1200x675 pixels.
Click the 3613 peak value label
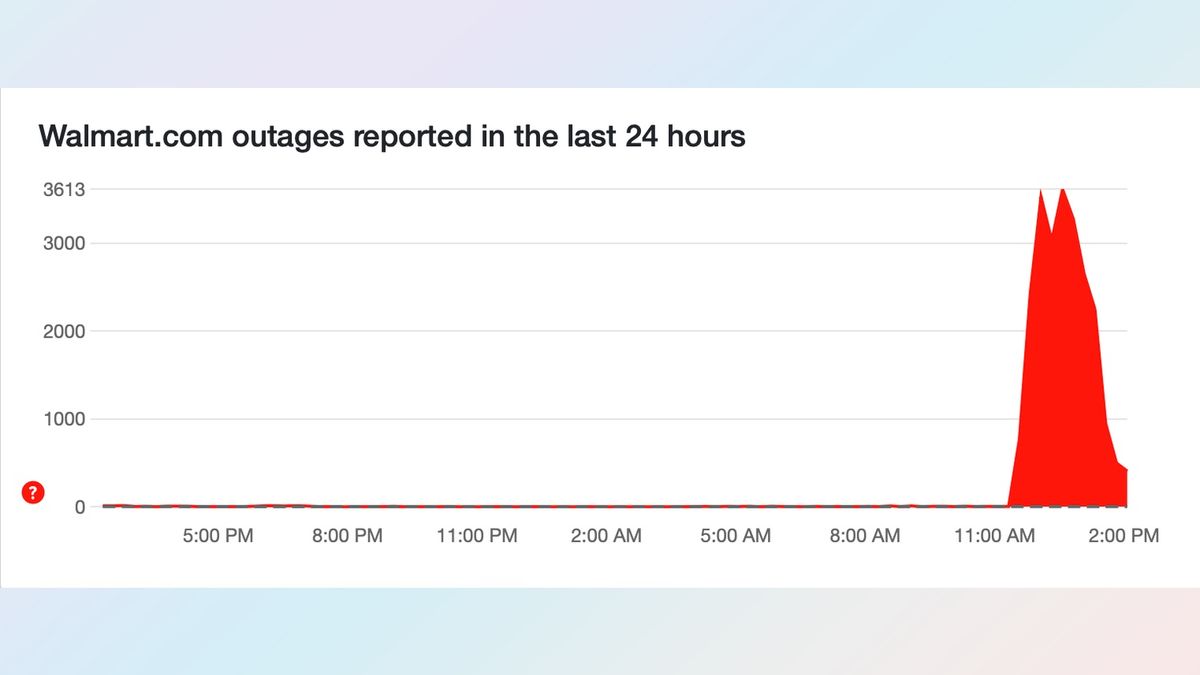coord(63,190)
